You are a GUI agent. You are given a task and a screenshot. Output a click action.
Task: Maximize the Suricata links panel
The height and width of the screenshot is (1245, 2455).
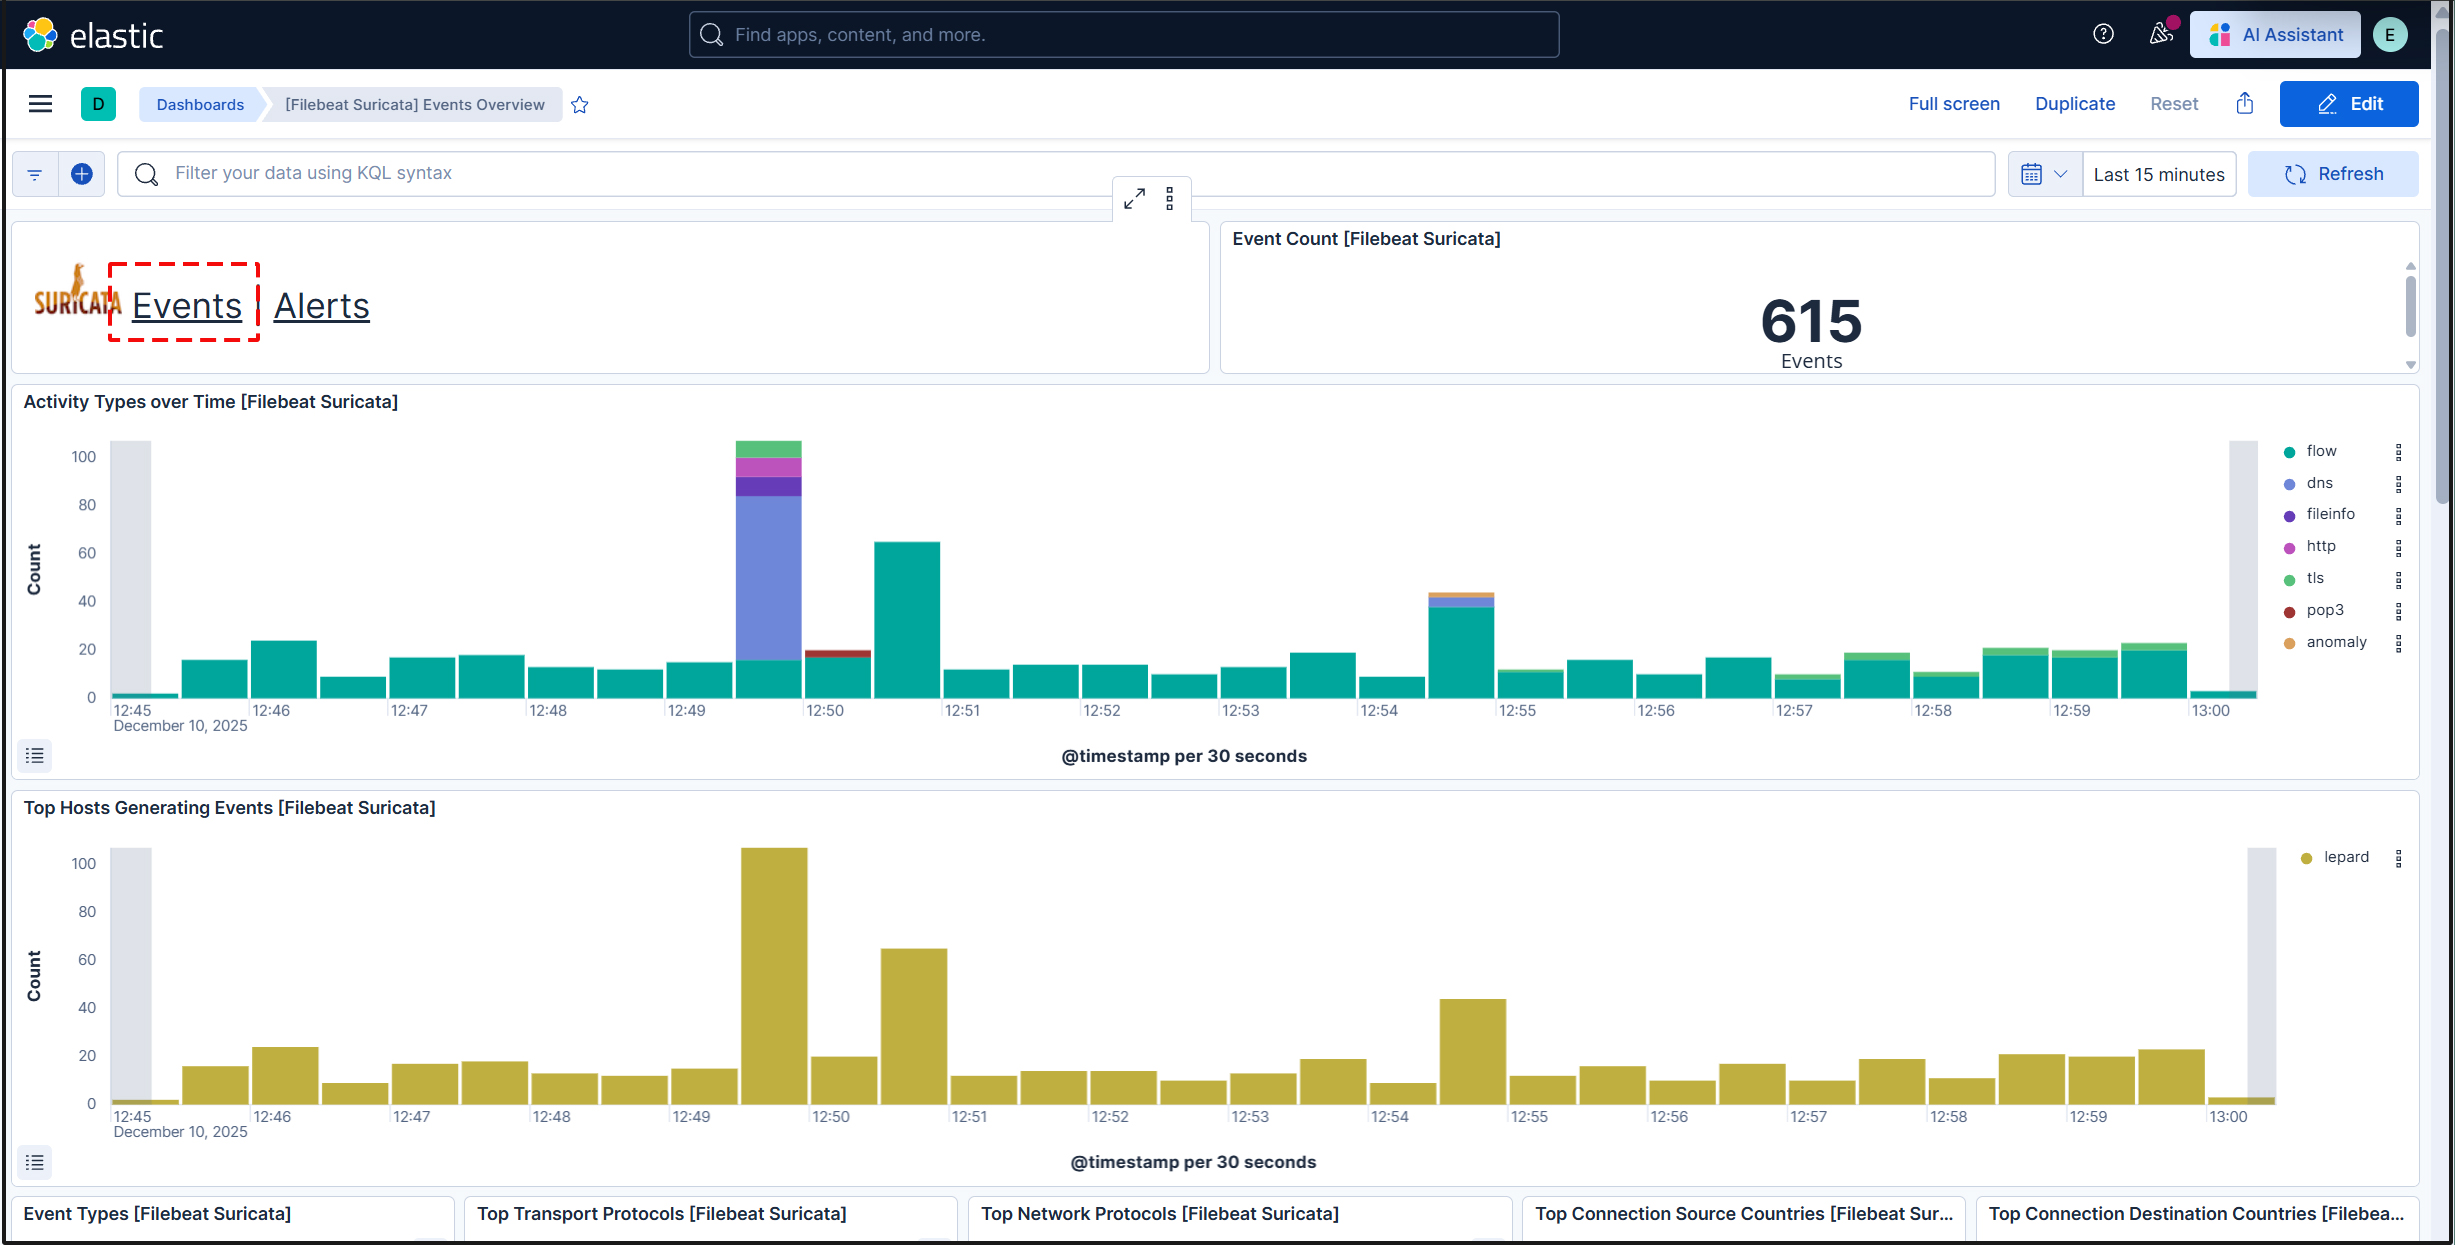[1134, 199]
